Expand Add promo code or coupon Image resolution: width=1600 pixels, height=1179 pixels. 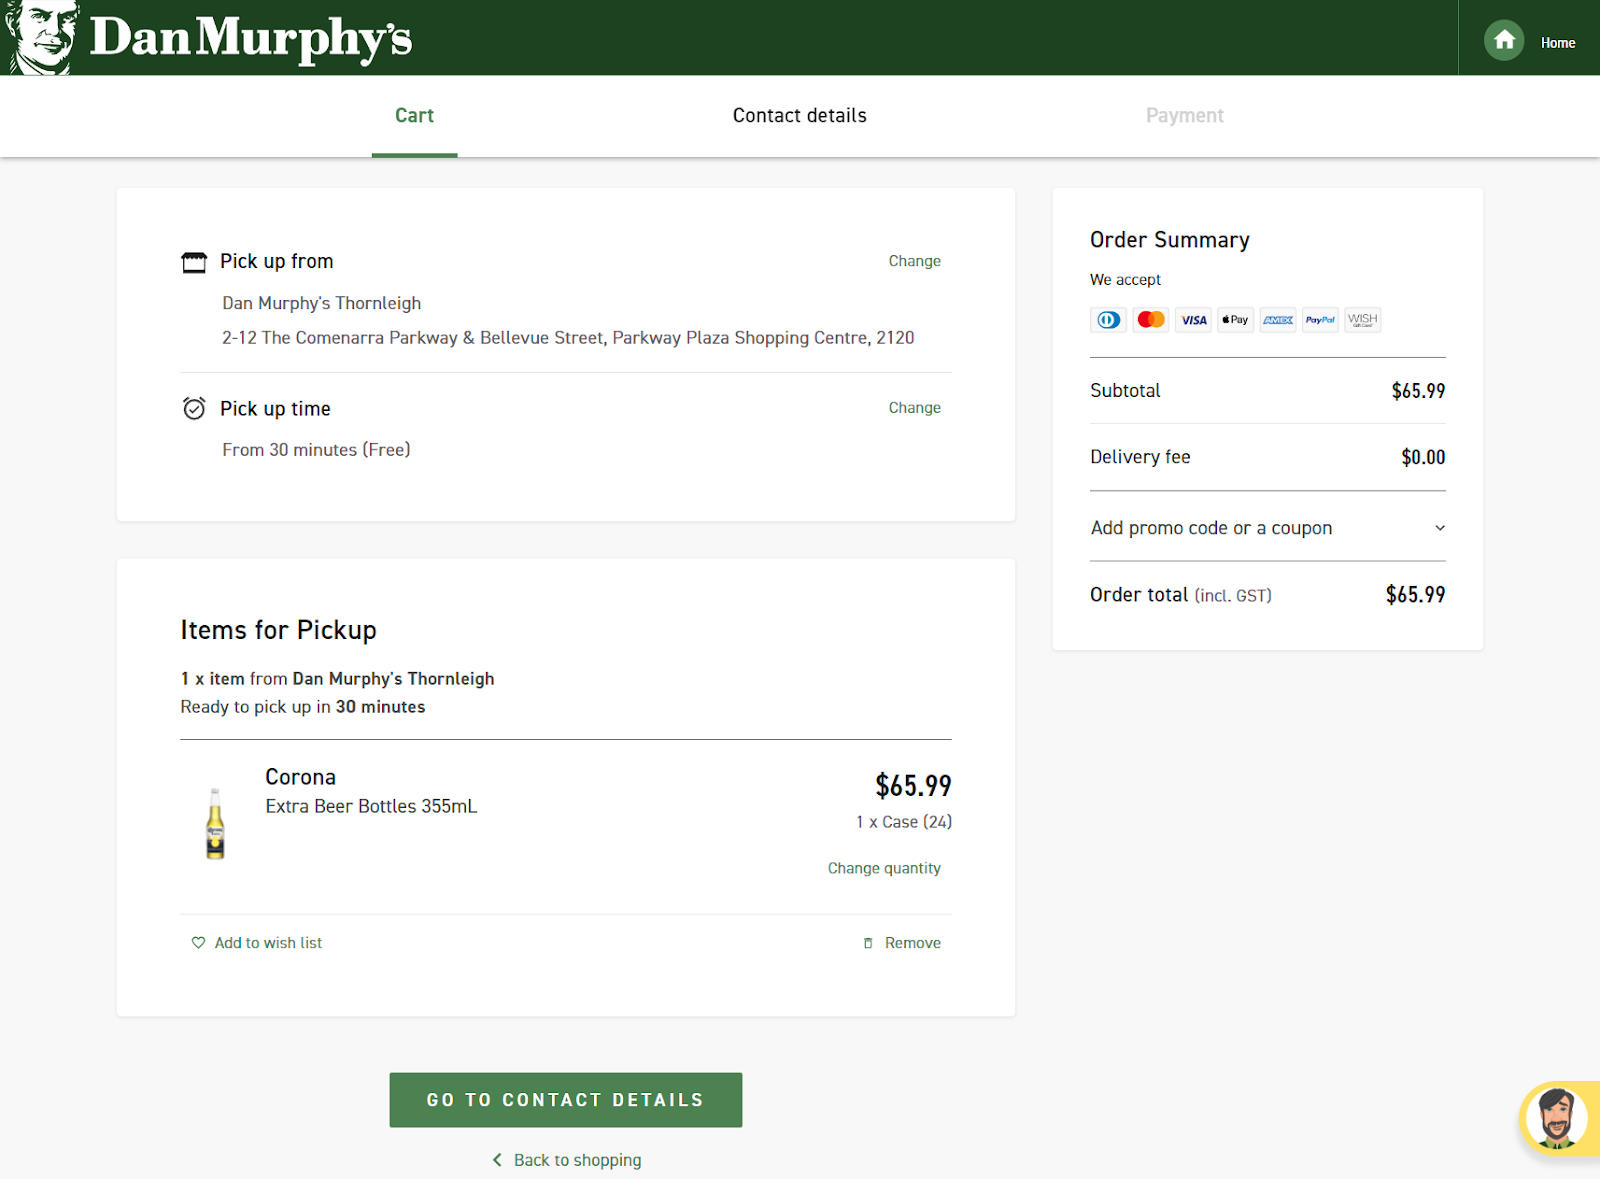point(1211,528)
